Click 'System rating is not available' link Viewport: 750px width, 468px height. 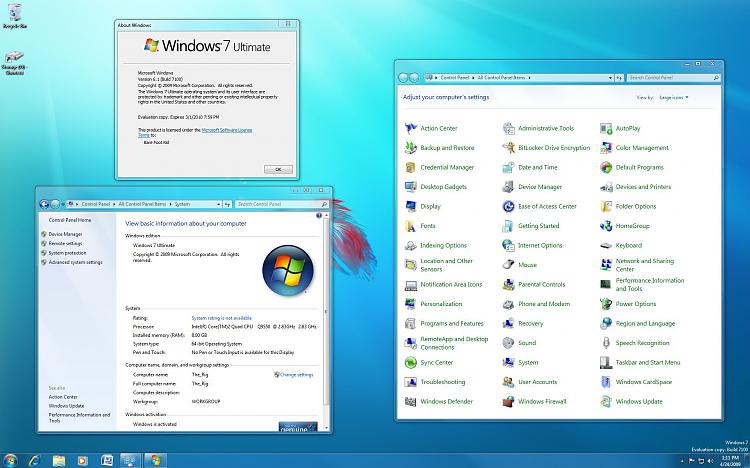221,318
